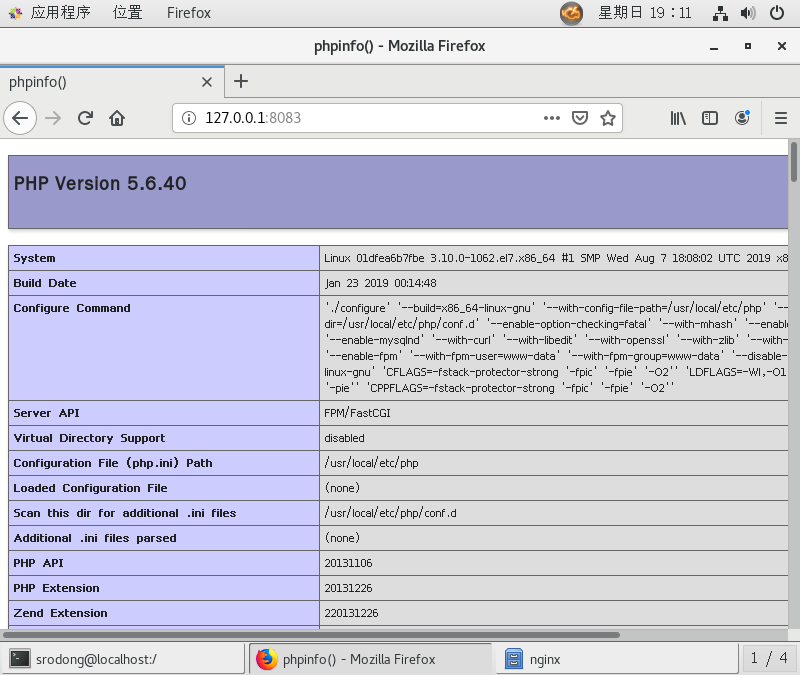Screen dimensions: 800x675
Task: Open page actions three-dot menu
Action: pyautogui.click(x=552, y=118)
